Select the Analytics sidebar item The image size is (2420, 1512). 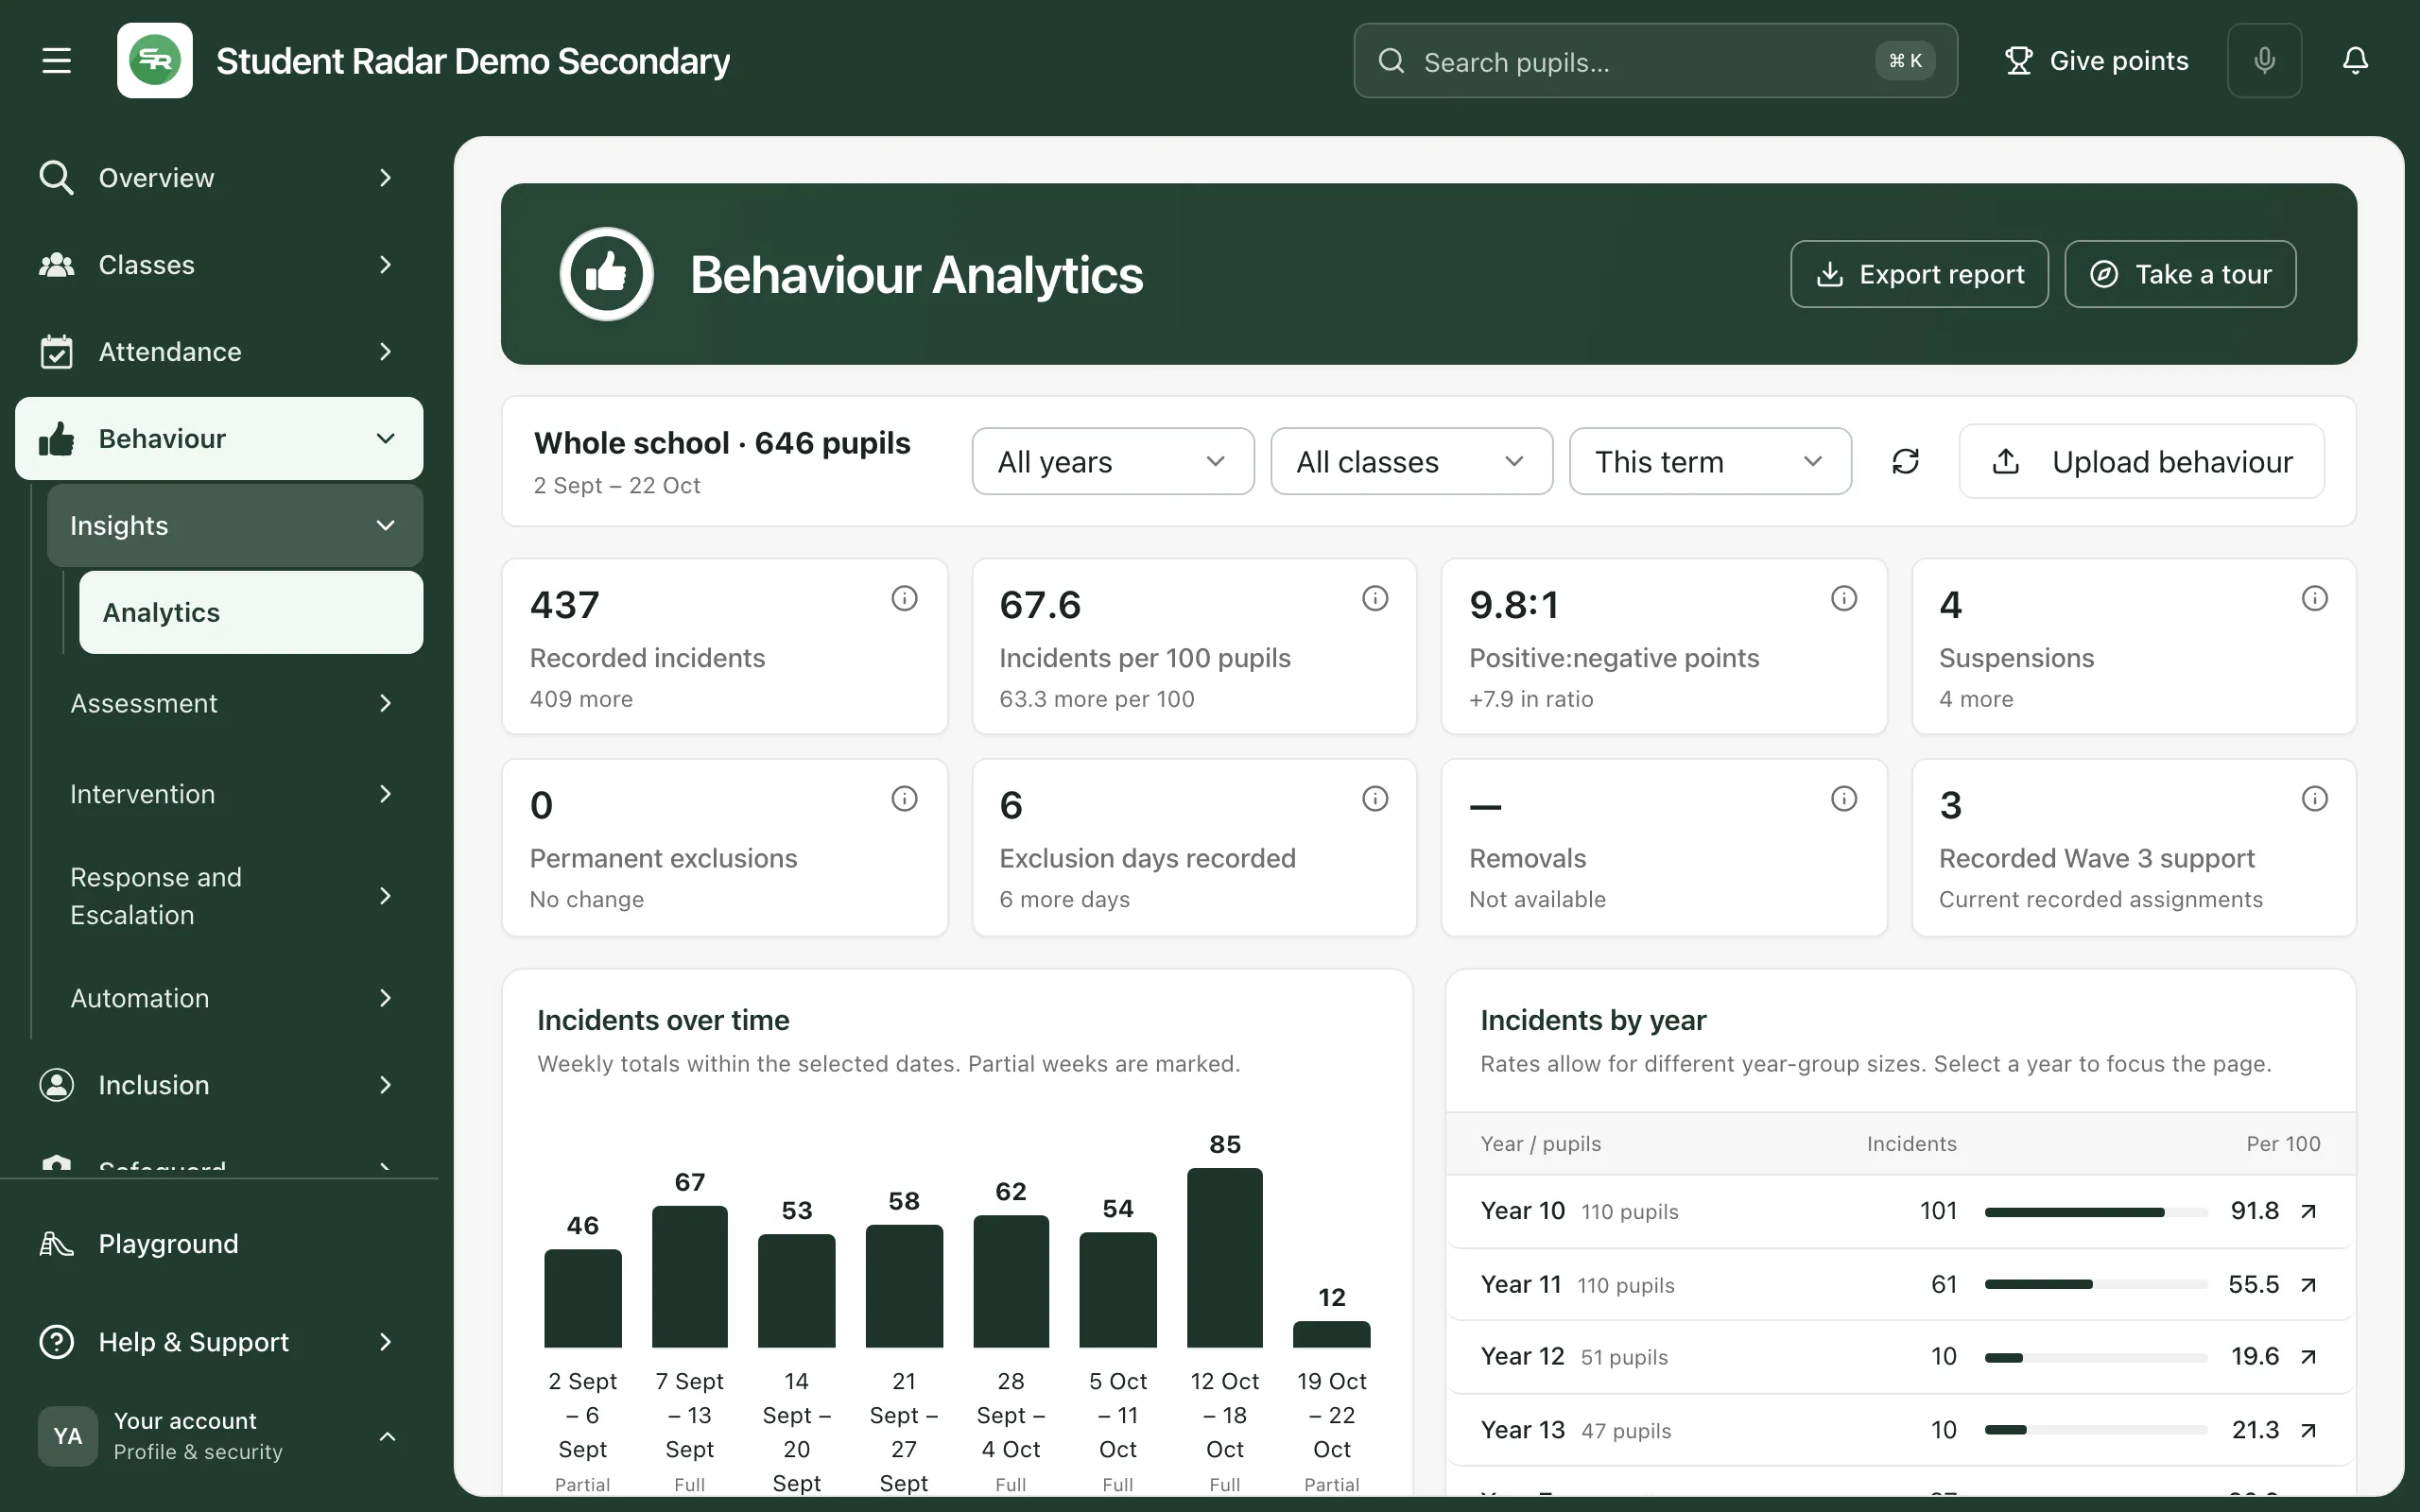[x=251, y=613]
